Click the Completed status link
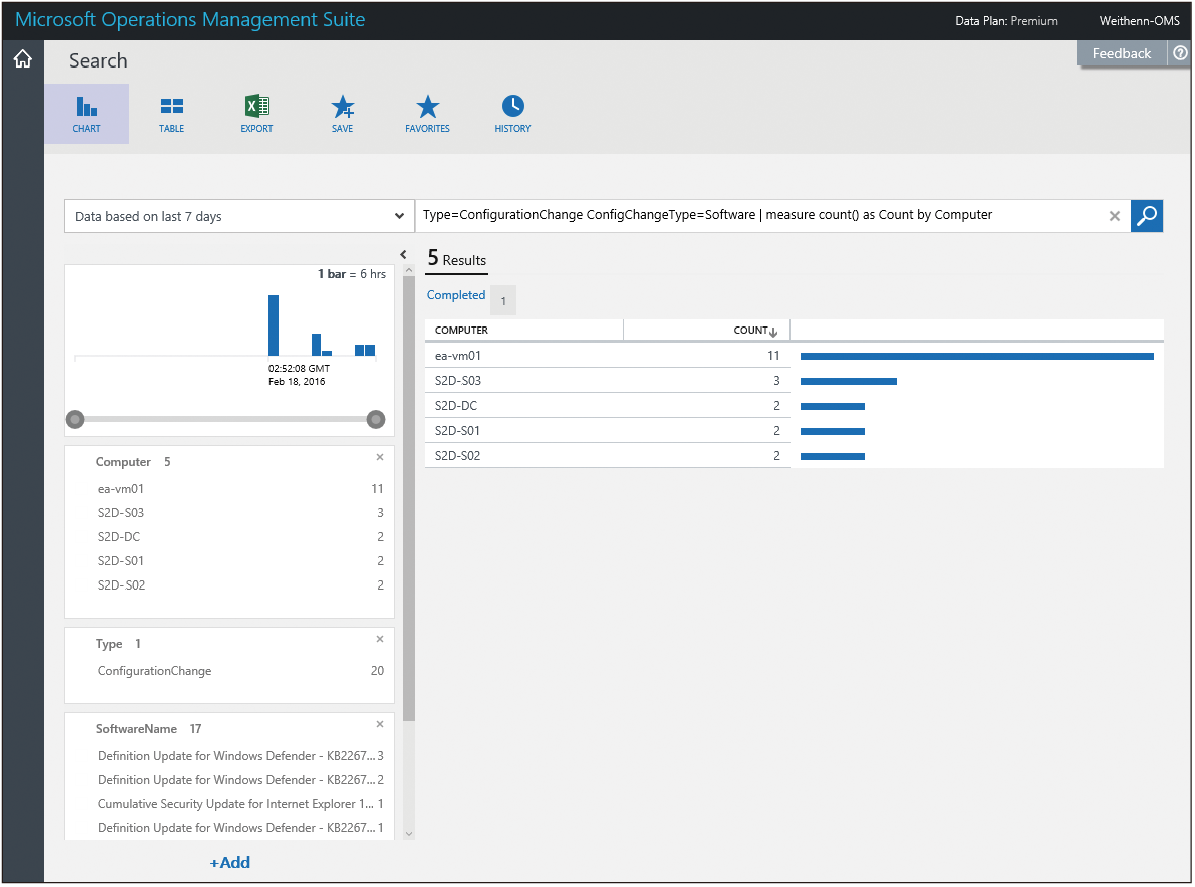Image resolution: width=1195 pixels, height=887 pixels. pos(456,295)
